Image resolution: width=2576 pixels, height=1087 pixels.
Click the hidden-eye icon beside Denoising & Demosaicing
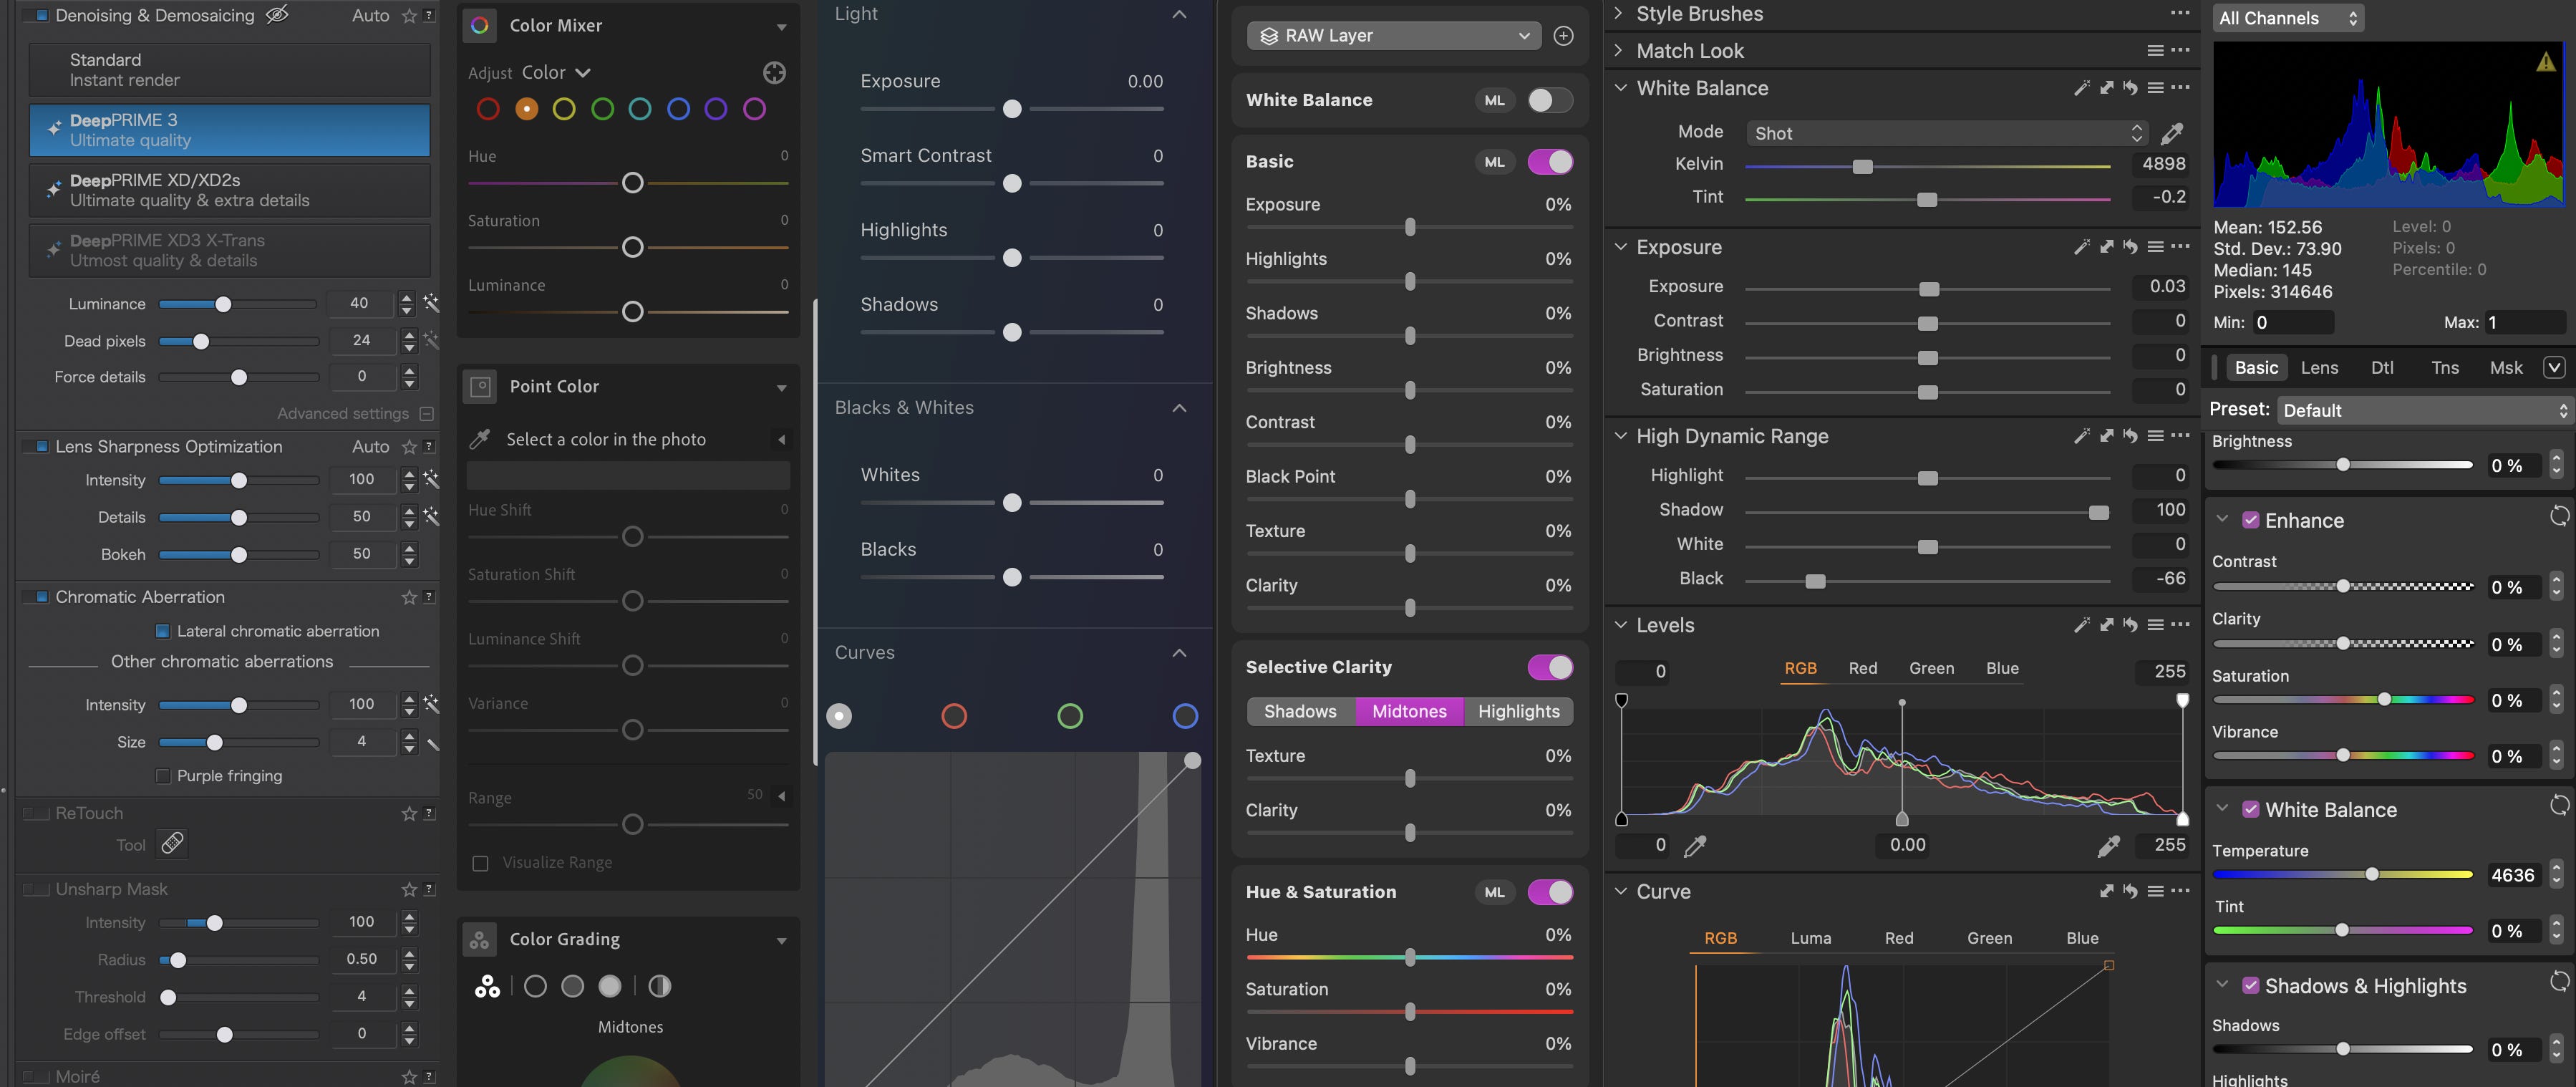[x=277, y=14]
